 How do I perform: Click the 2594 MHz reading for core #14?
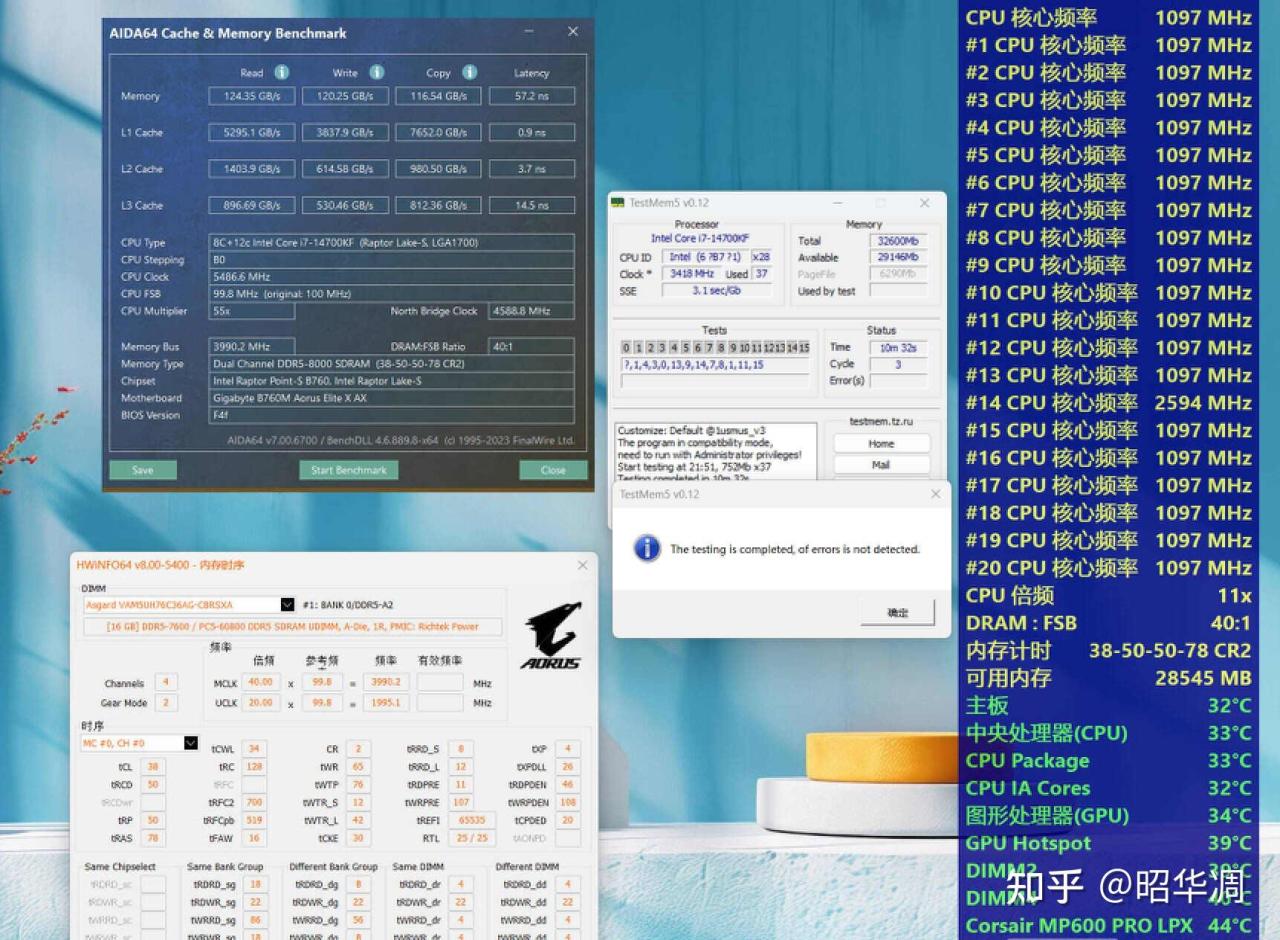tap(1203, 403)
